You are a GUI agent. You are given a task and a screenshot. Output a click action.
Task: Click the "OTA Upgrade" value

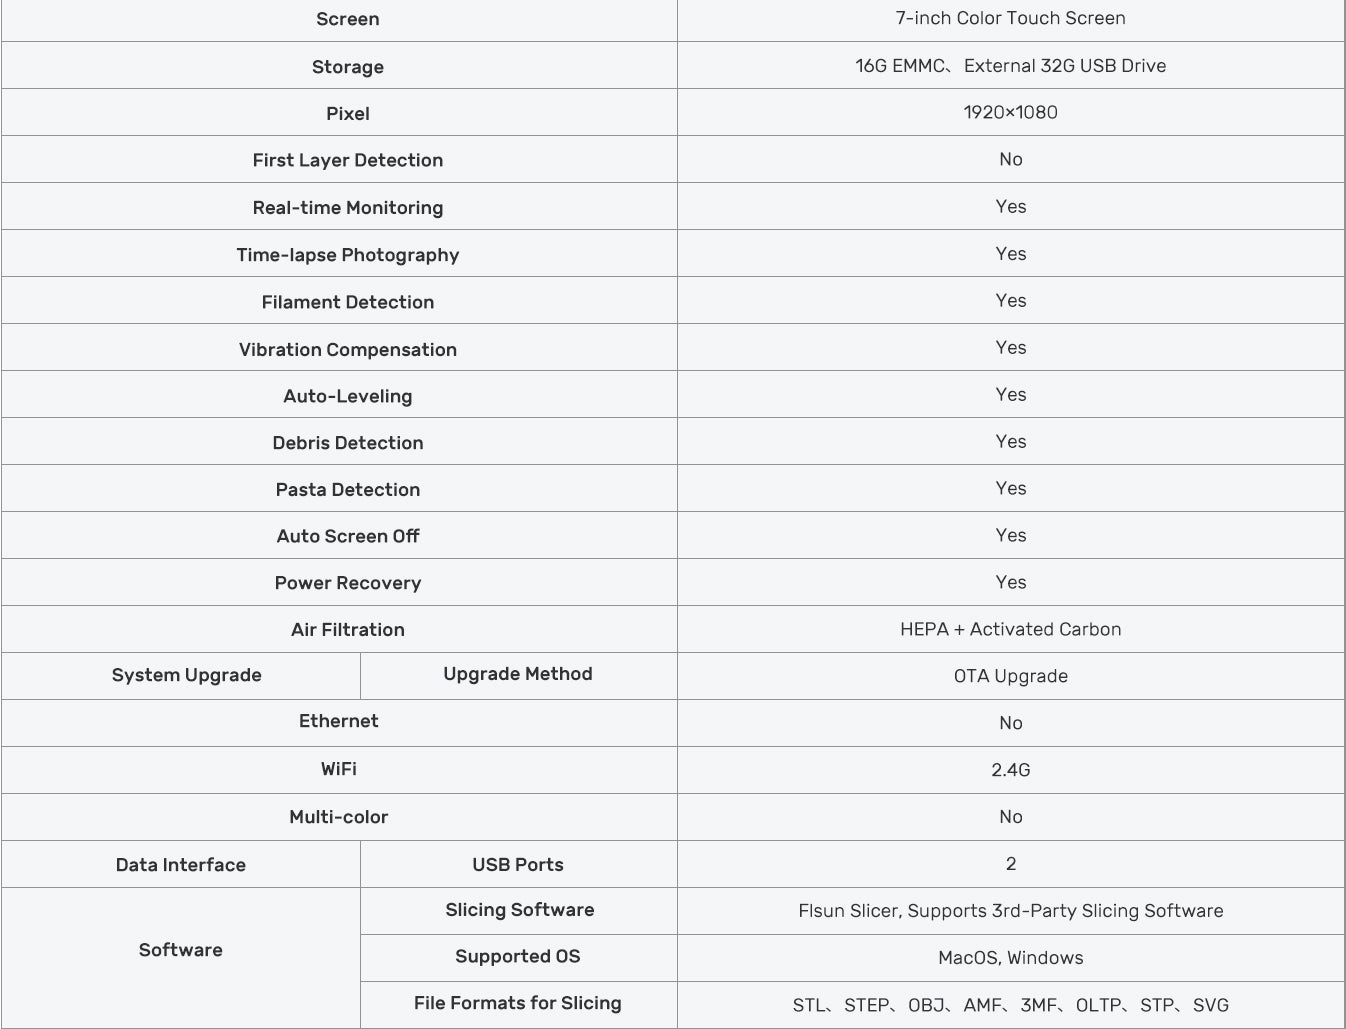1010,676
